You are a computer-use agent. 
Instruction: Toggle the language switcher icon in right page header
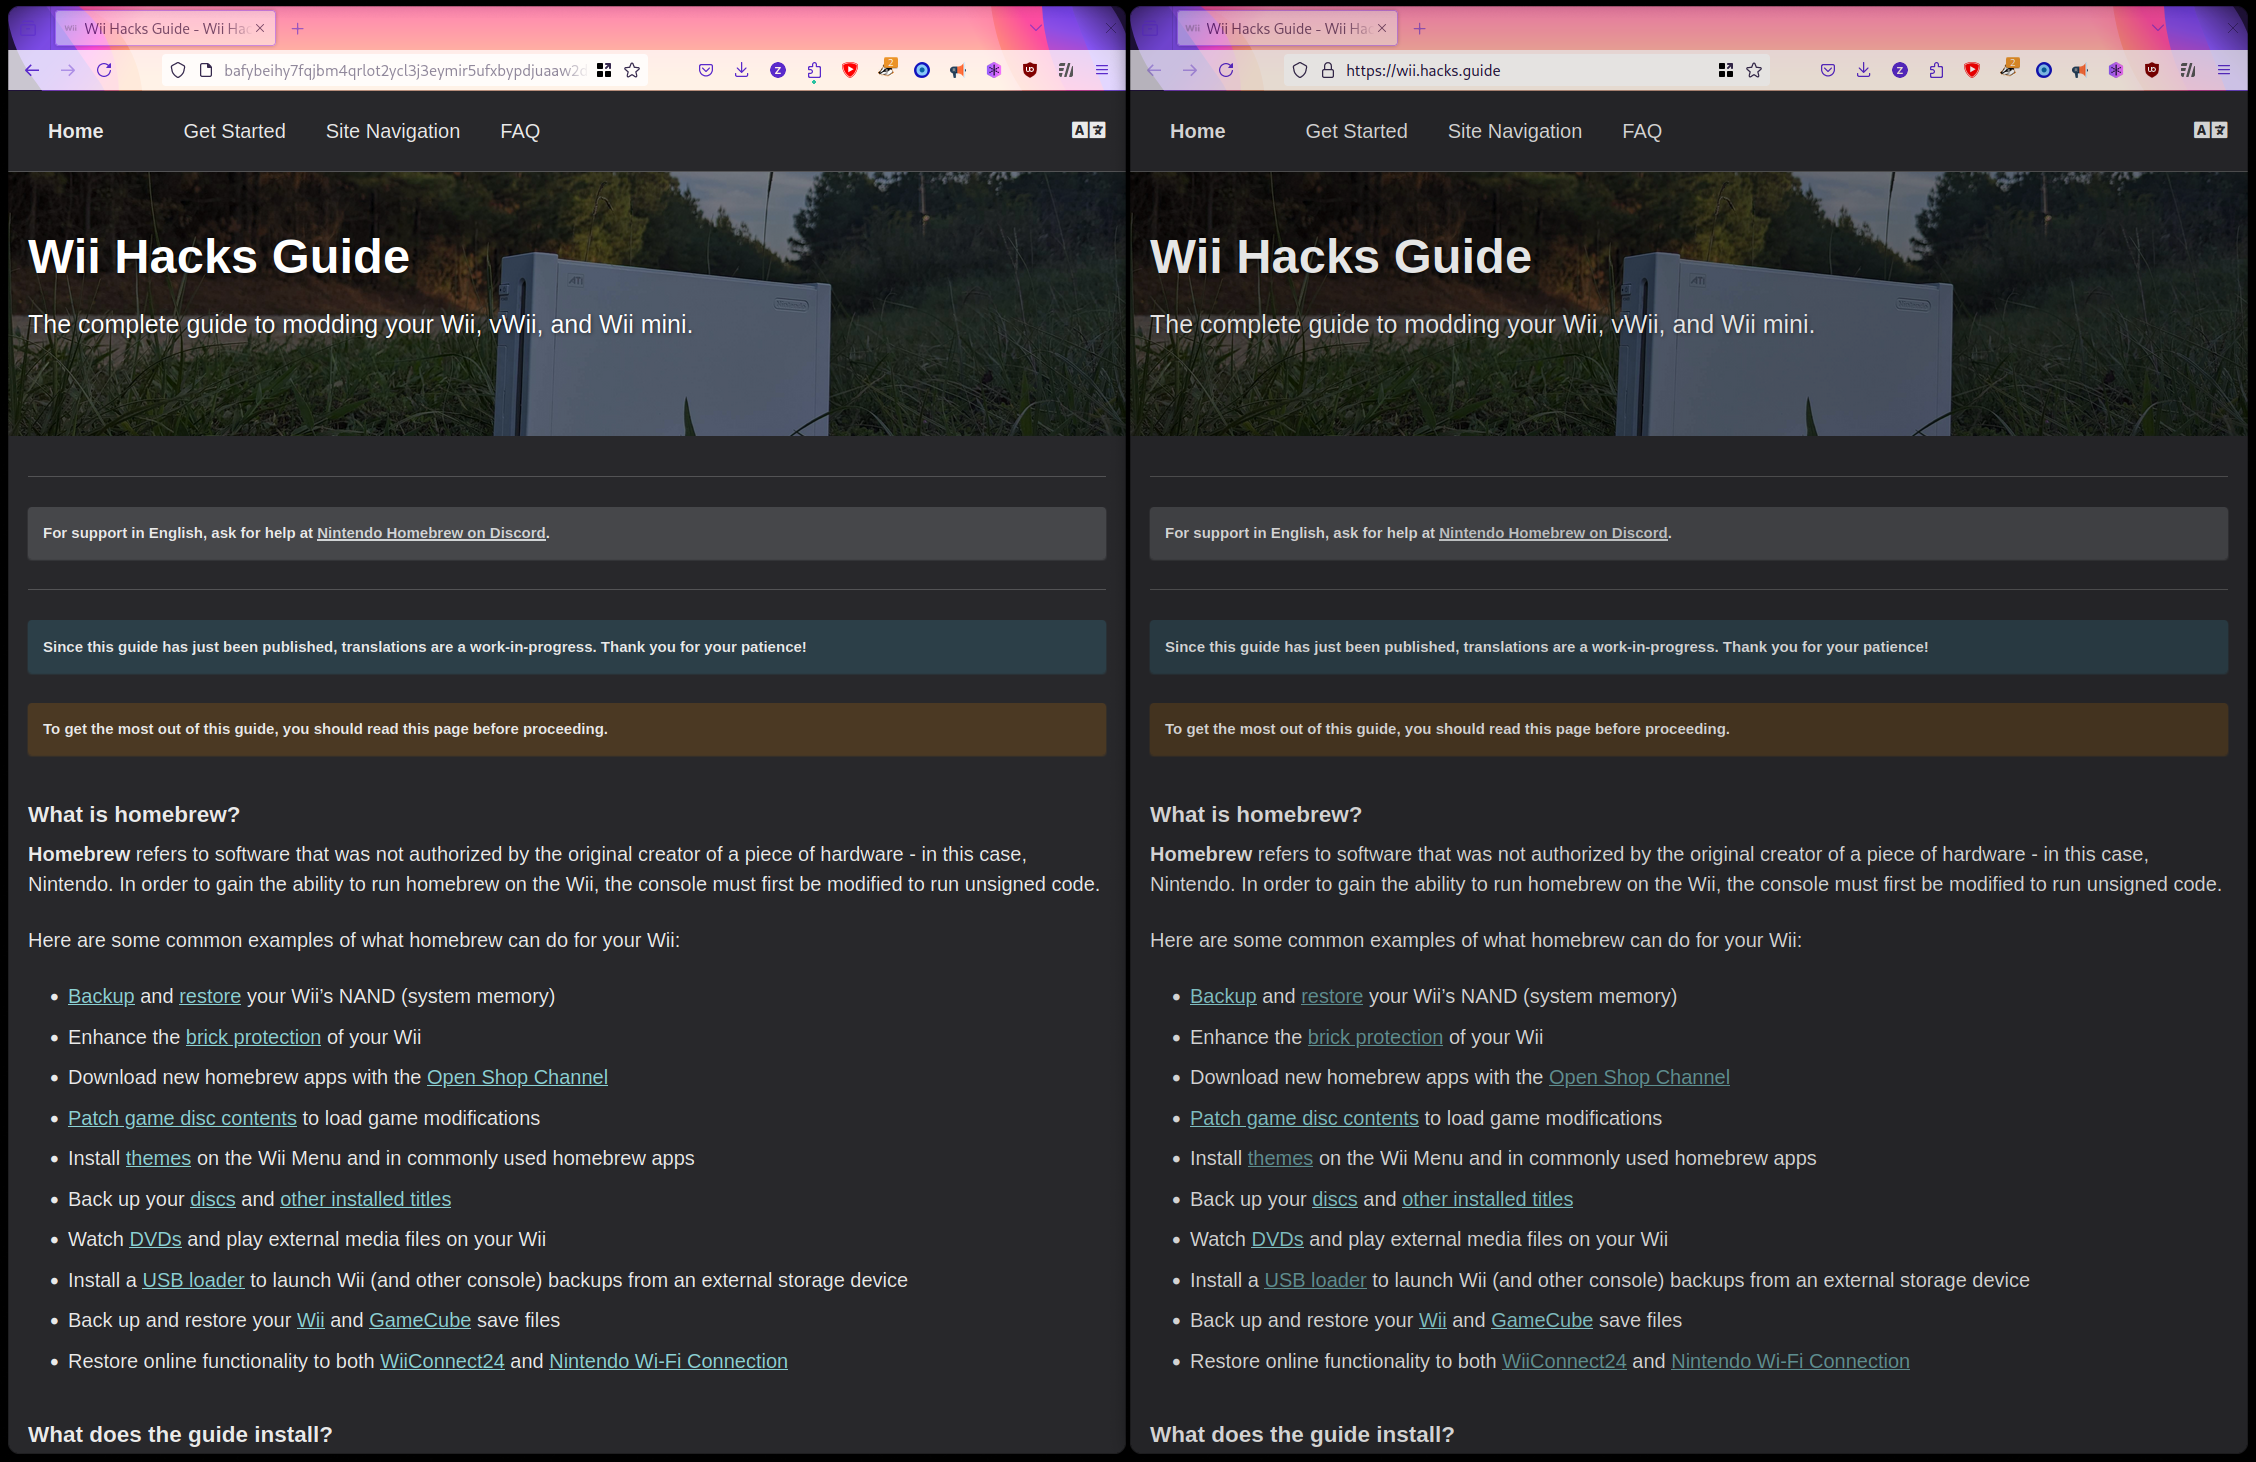click(x=2210, y=130)
